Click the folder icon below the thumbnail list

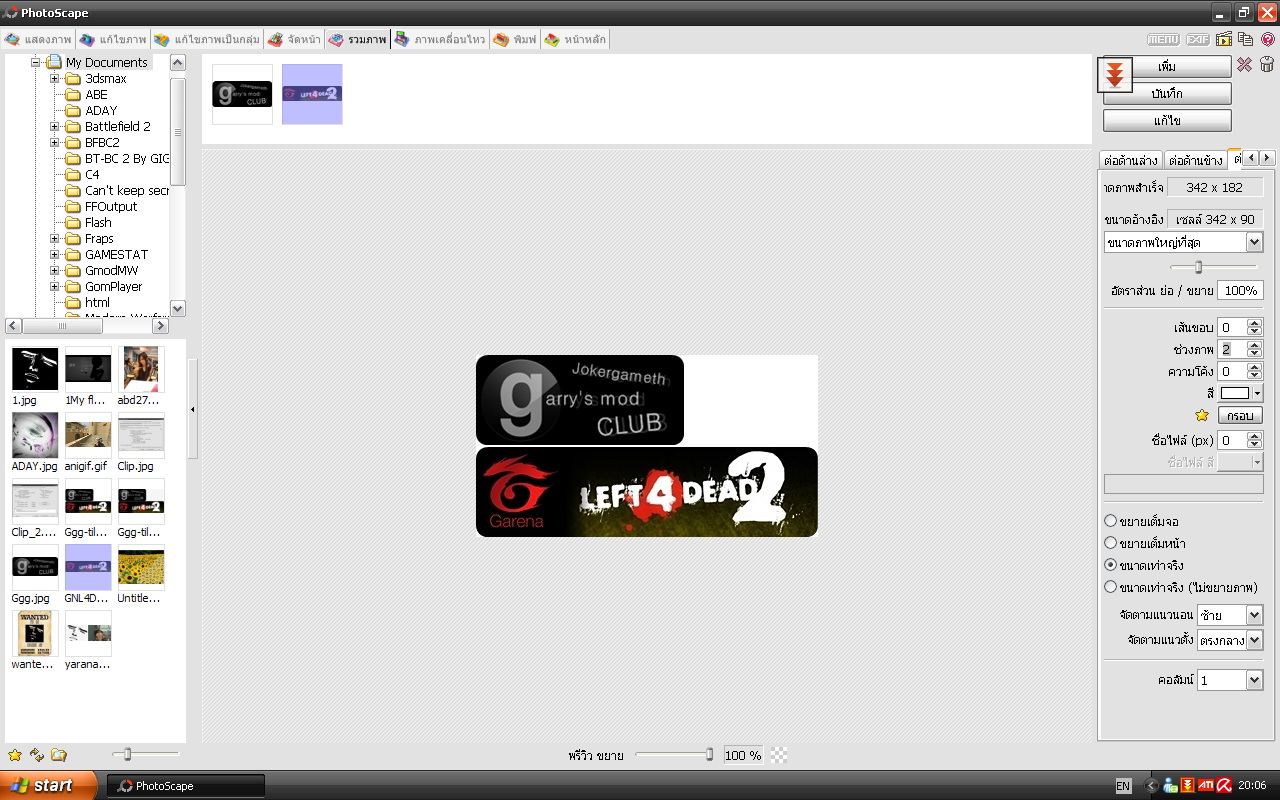coord(59,755)
